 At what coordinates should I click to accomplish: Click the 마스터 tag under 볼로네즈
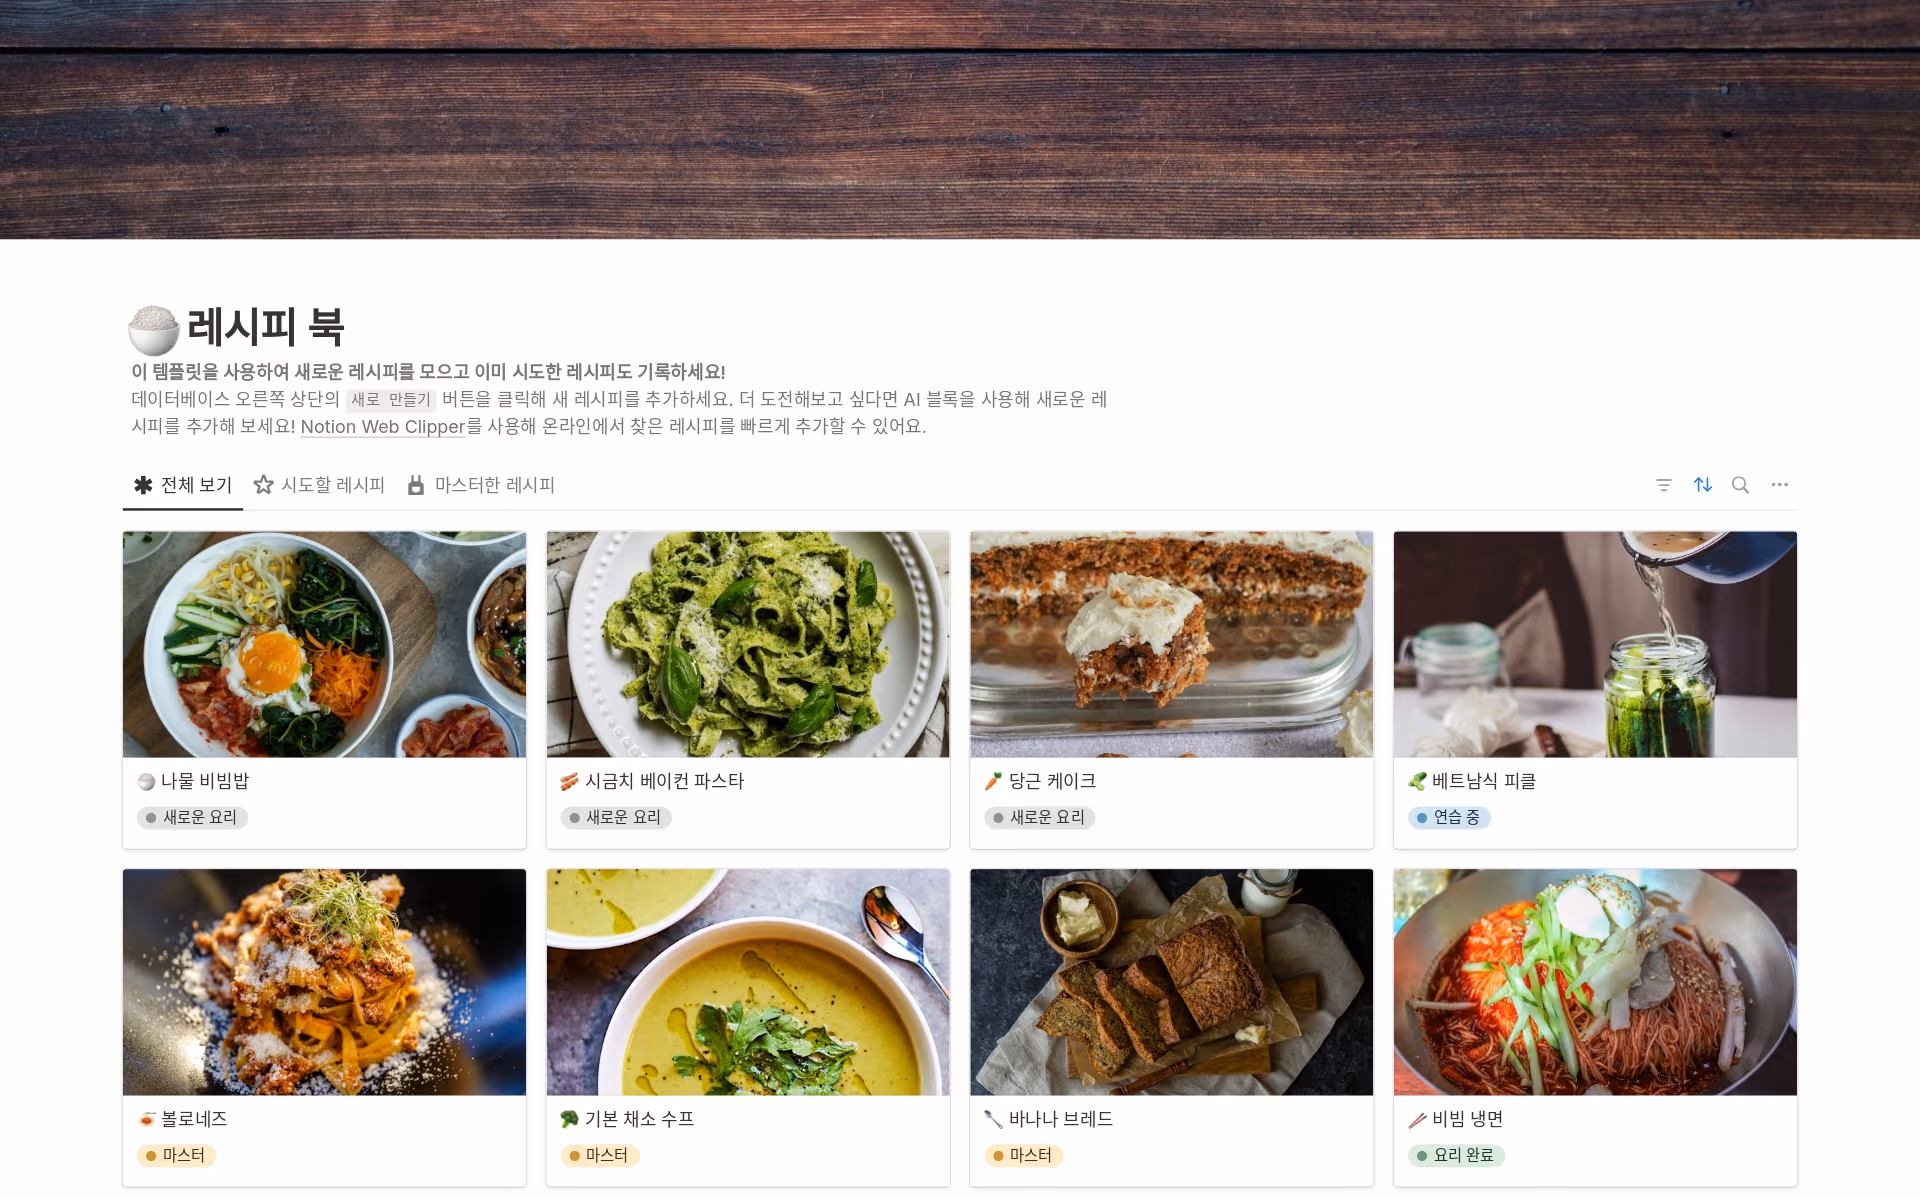tap(176, 1155)
